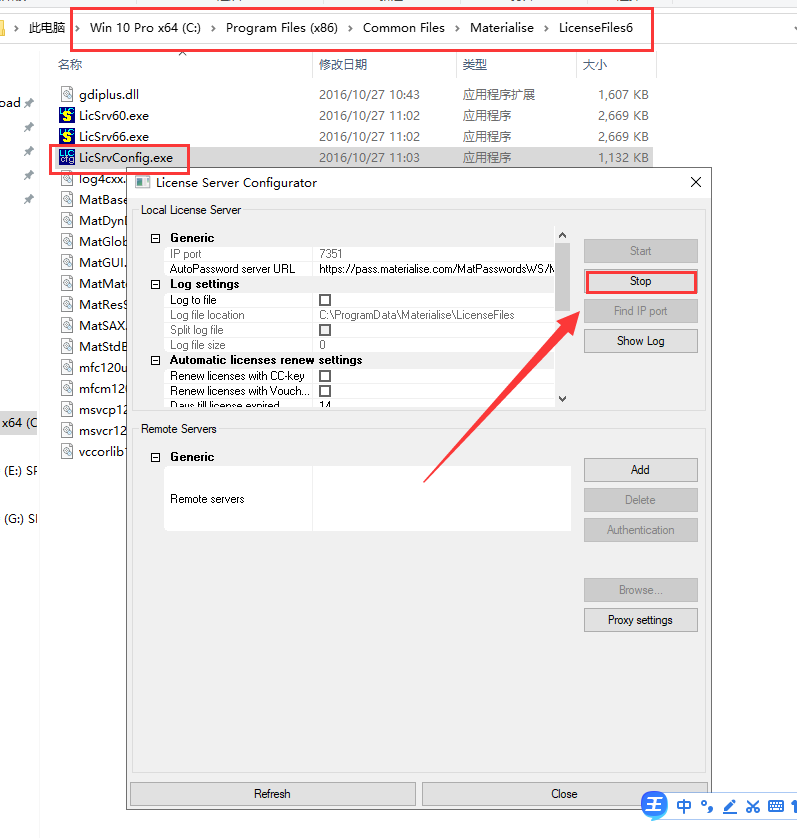Click the settings list scrollbar down arrow
The width and height of the screenshot is (797, 838).
click(562, 399)
